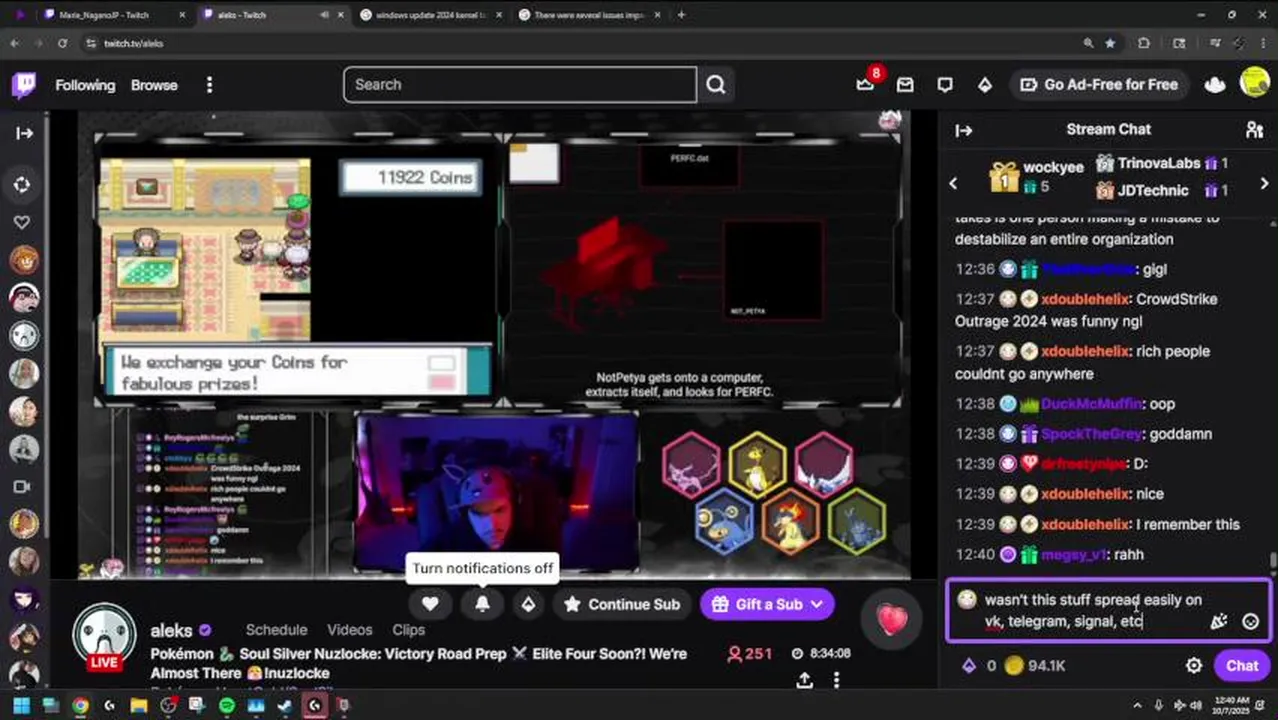Switch to Marie_NaganoJP Twitch browser tab
Screen dimensions: 1278x720
(104, 15)
